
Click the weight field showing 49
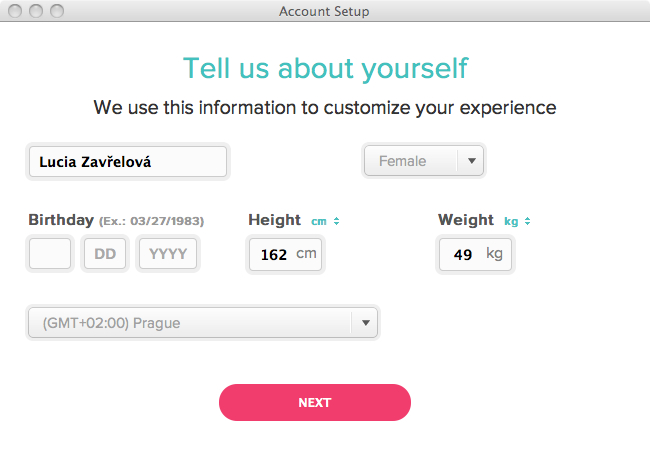(x=475, y=254)
